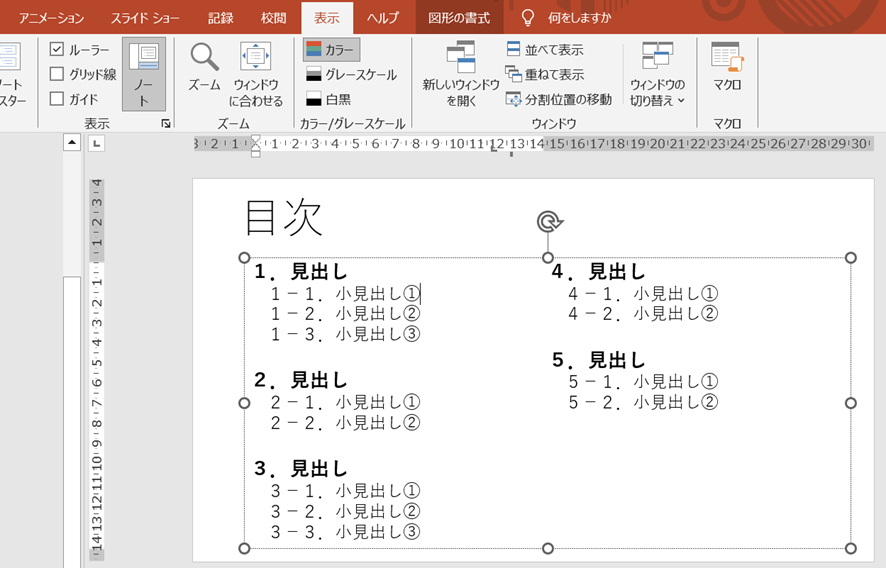Click Fit to Window (ウィンドウに合わせる) icon
Image resolution: width=886 pixels, height=568 pixels.
[x=256, y=59]
